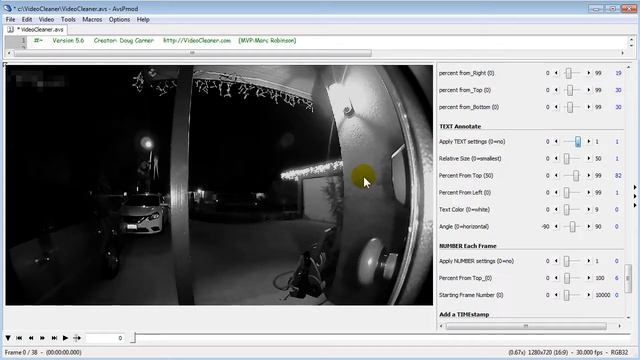Click the Angle (0=horizontal) slider

coord(572,227)
